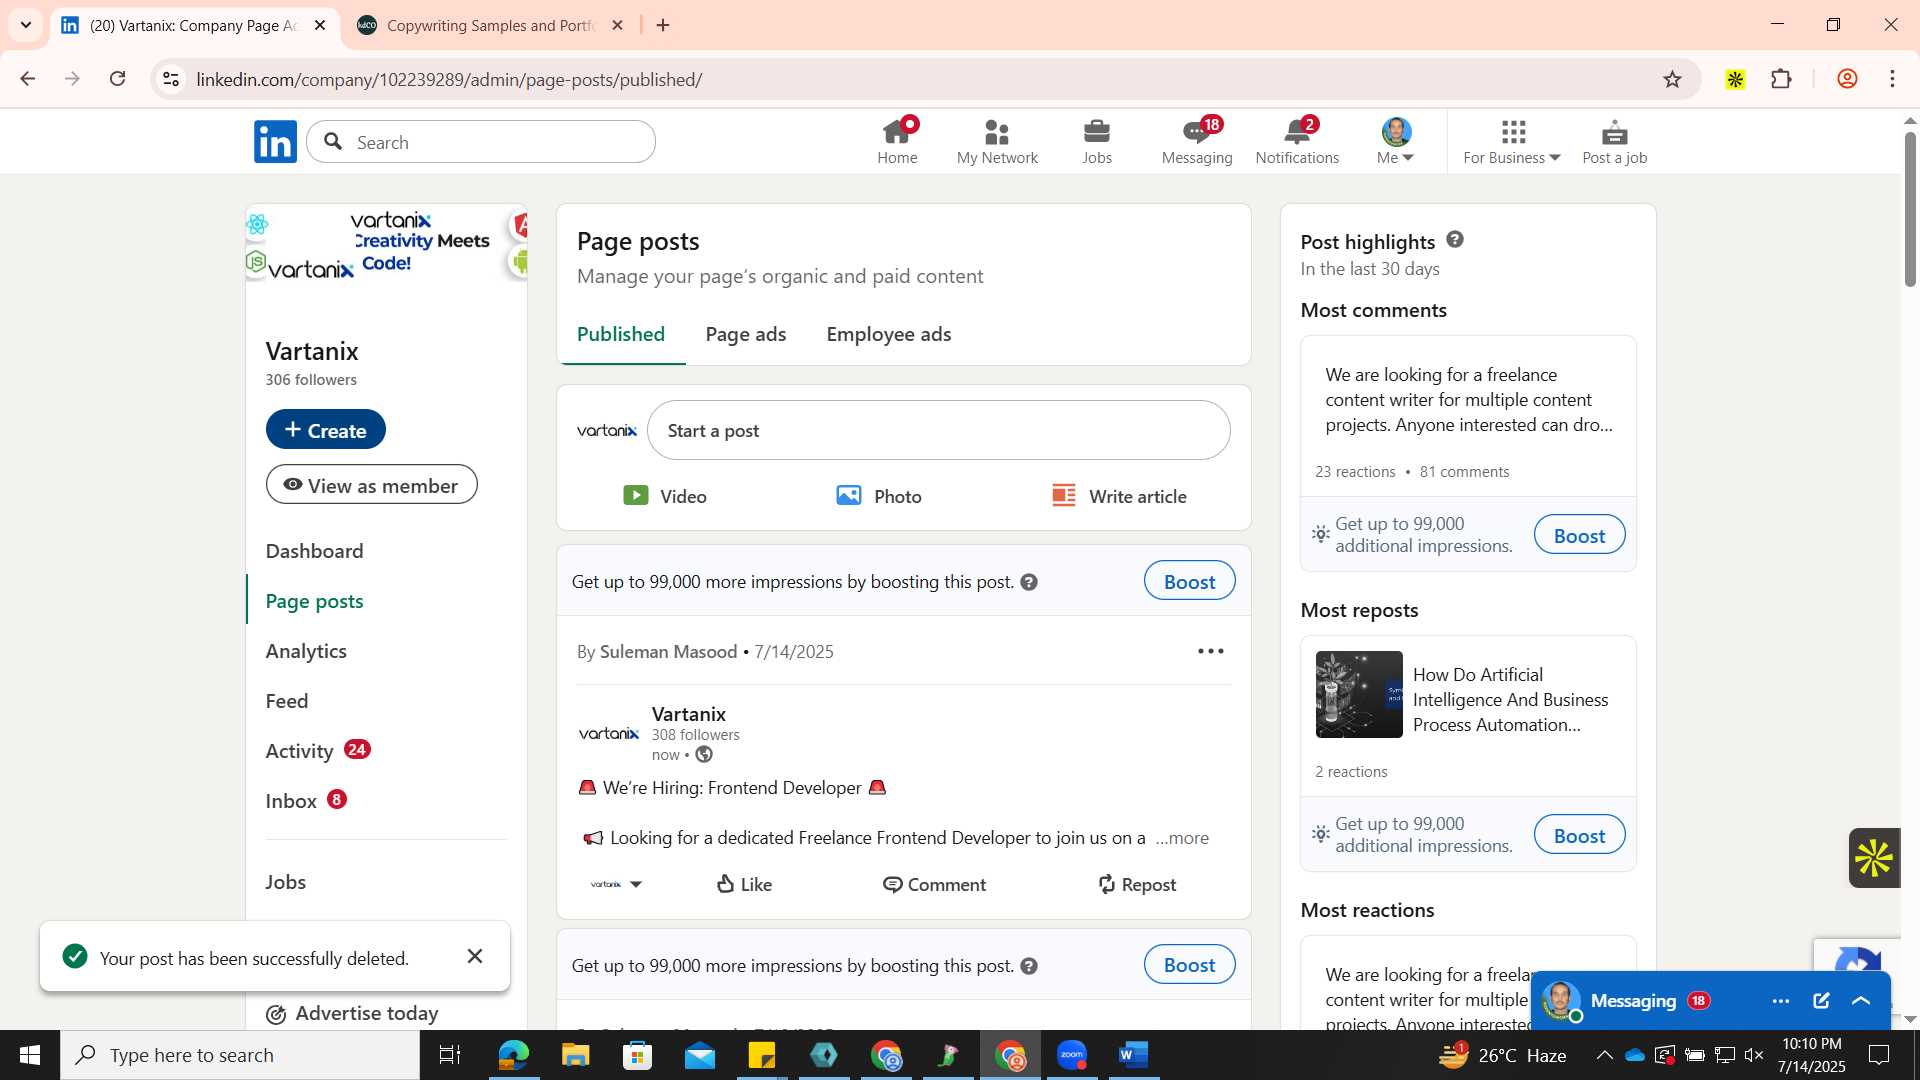Viewport: 1920px width, 1080px height.
Task: Open browser extensions puzzle icon
Action: (x=1781, y=79)
